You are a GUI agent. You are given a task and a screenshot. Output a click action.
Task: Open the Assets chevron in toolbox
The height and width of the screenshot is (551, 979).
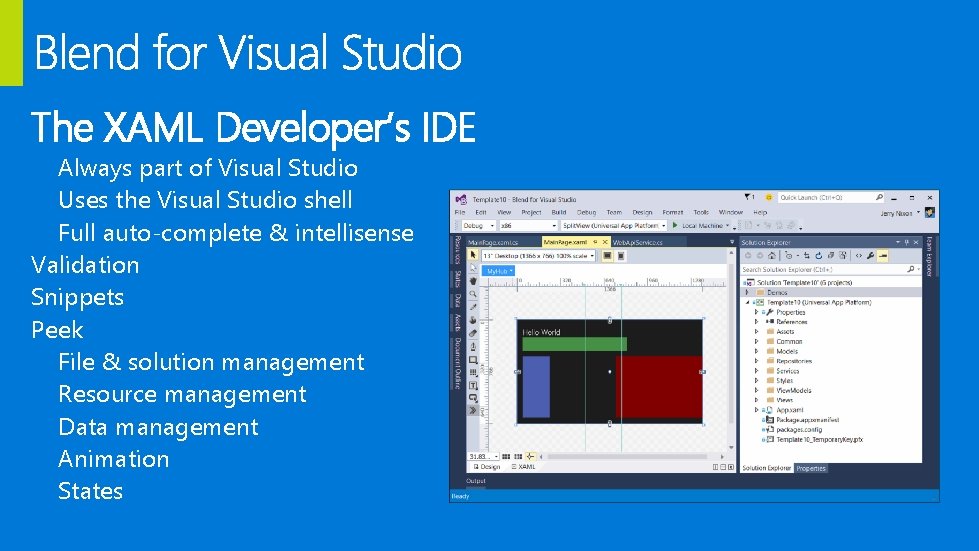click(x=473, y=410)
